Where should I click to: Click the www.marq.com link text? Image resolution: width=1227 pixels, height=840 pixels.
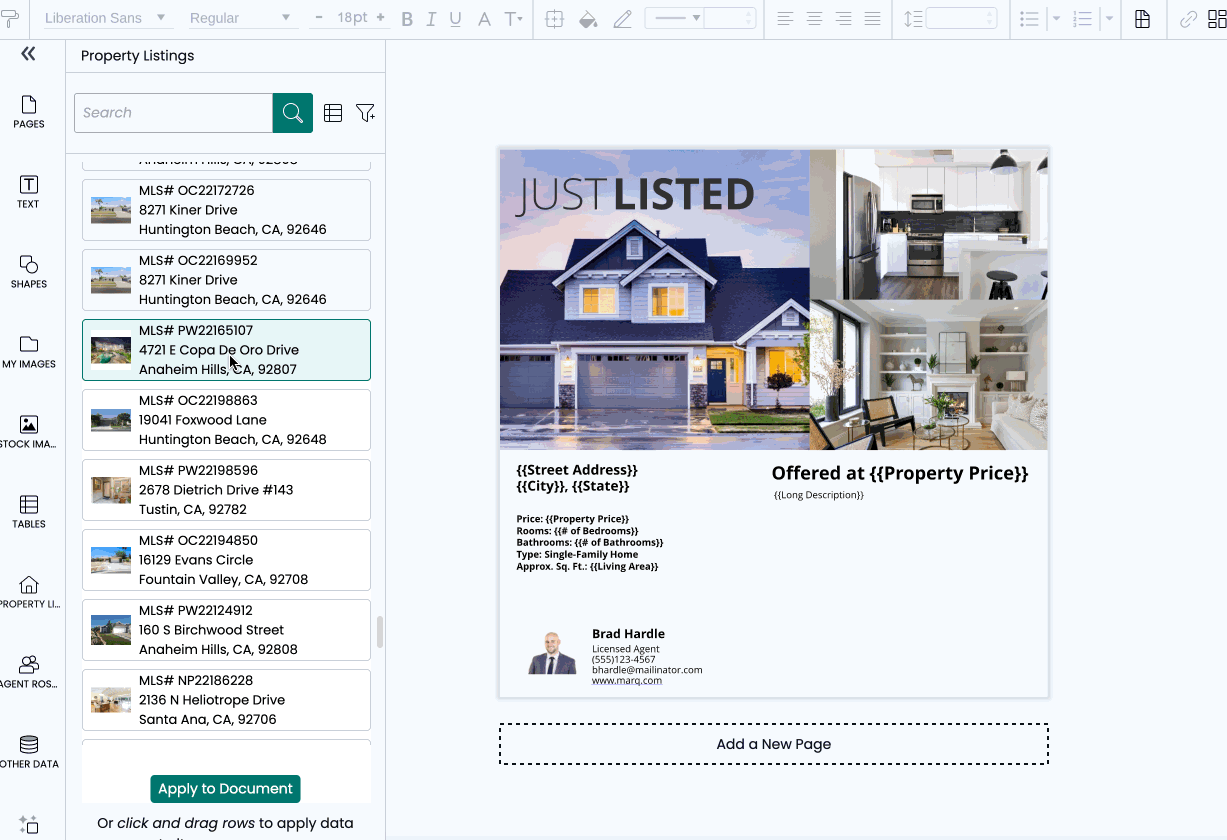coord(627,681)
